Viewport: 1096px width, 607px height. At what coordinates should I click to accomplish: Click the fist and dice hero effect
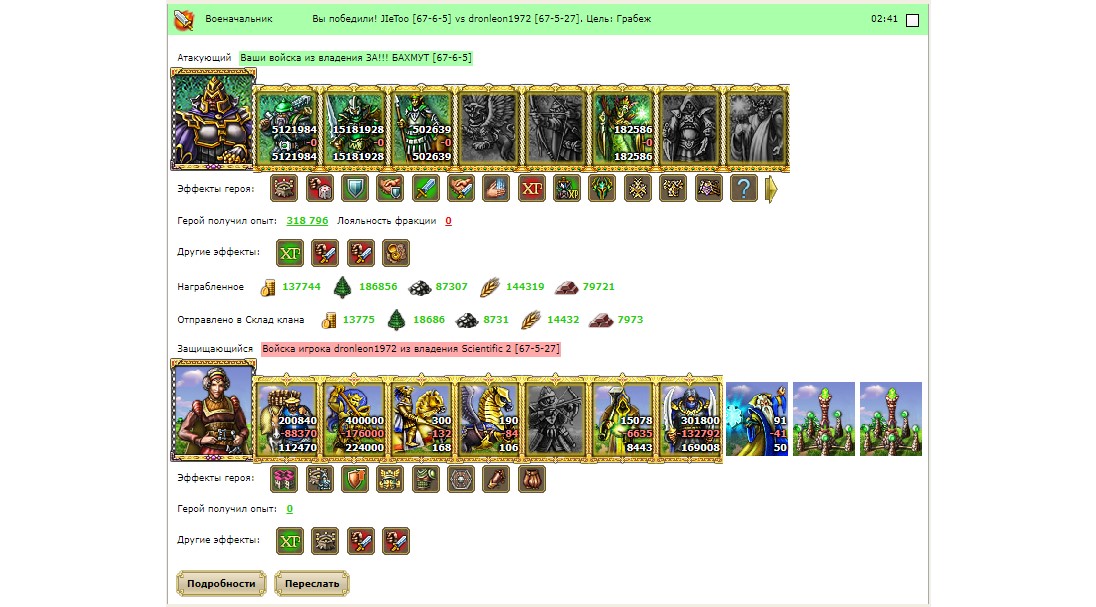(x=319, y=188)
